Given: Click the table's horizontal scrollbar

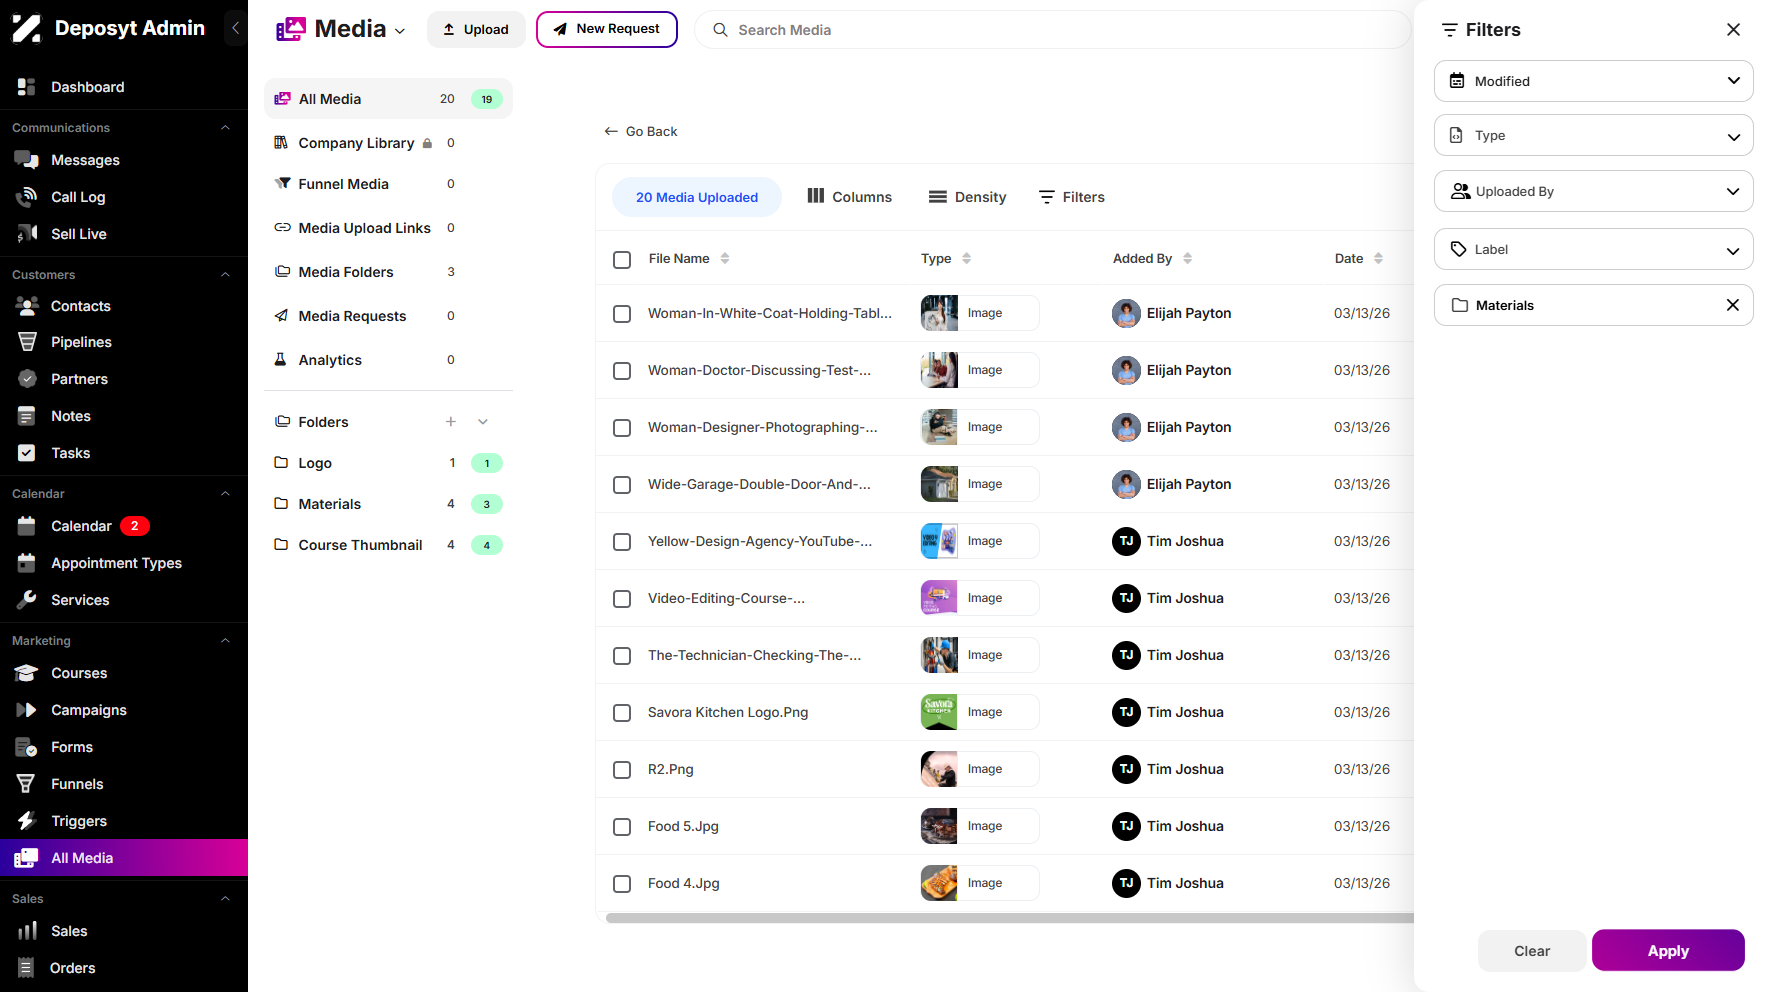Looking at the screenshot, I should 1010,918.
